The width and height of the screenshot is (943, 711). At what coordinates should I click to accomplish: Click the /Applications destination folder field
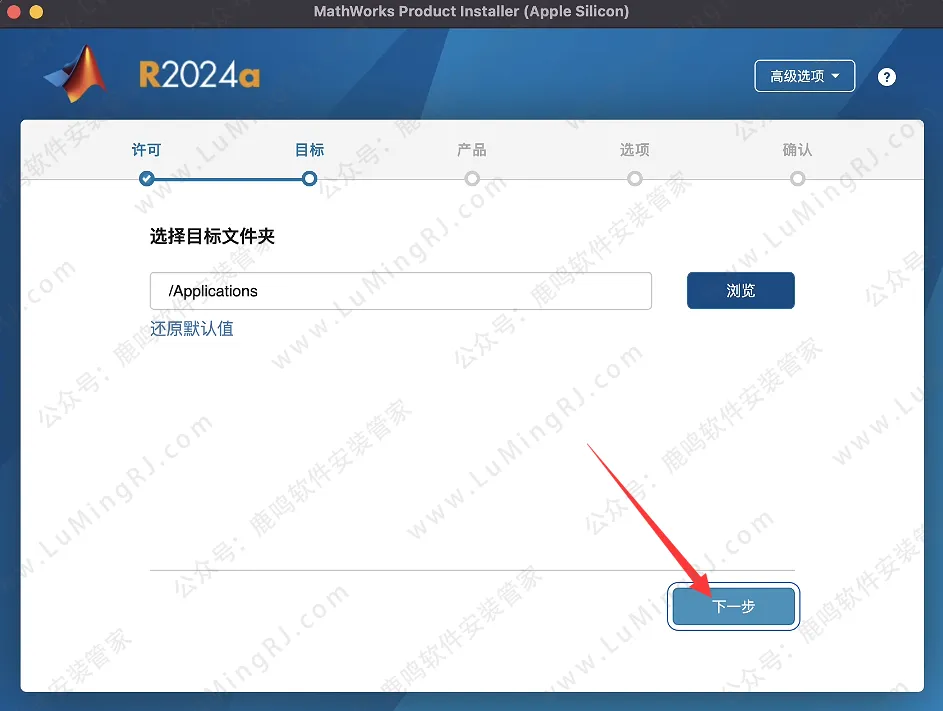(x=401, y=291)
